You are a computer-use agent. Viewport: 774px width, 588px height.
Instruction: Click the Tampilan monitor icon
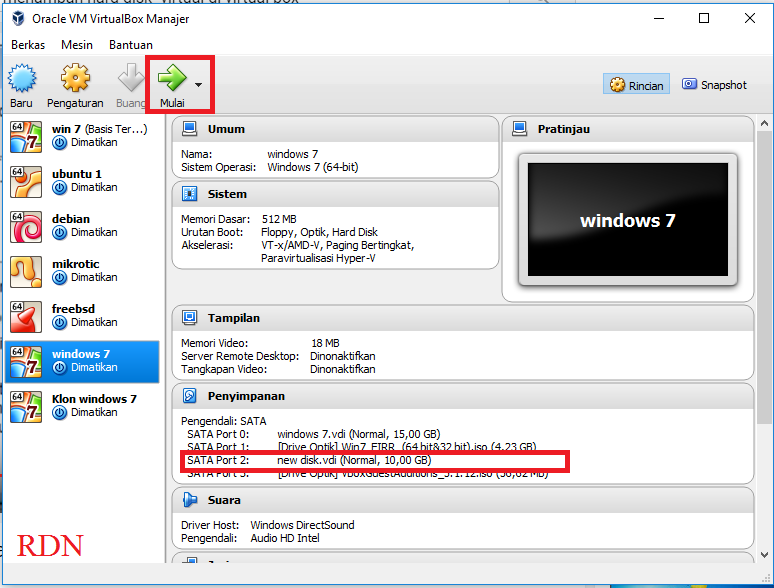pos(189,317)
